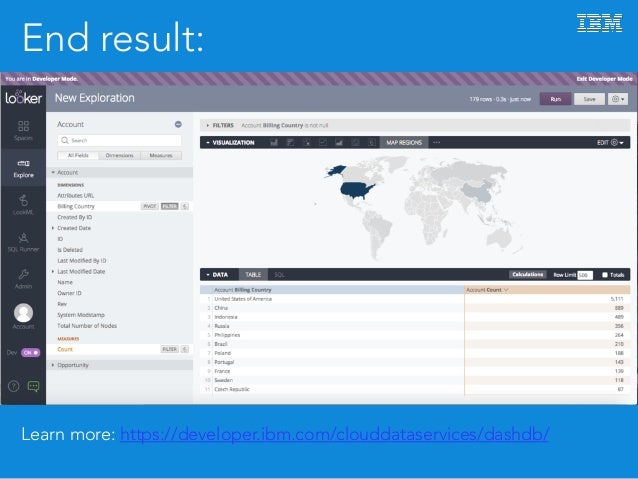The height and width of the screenshot is (479, 638).
Task: Collapse the VISUALIZATION section
Action: (230, 142)
